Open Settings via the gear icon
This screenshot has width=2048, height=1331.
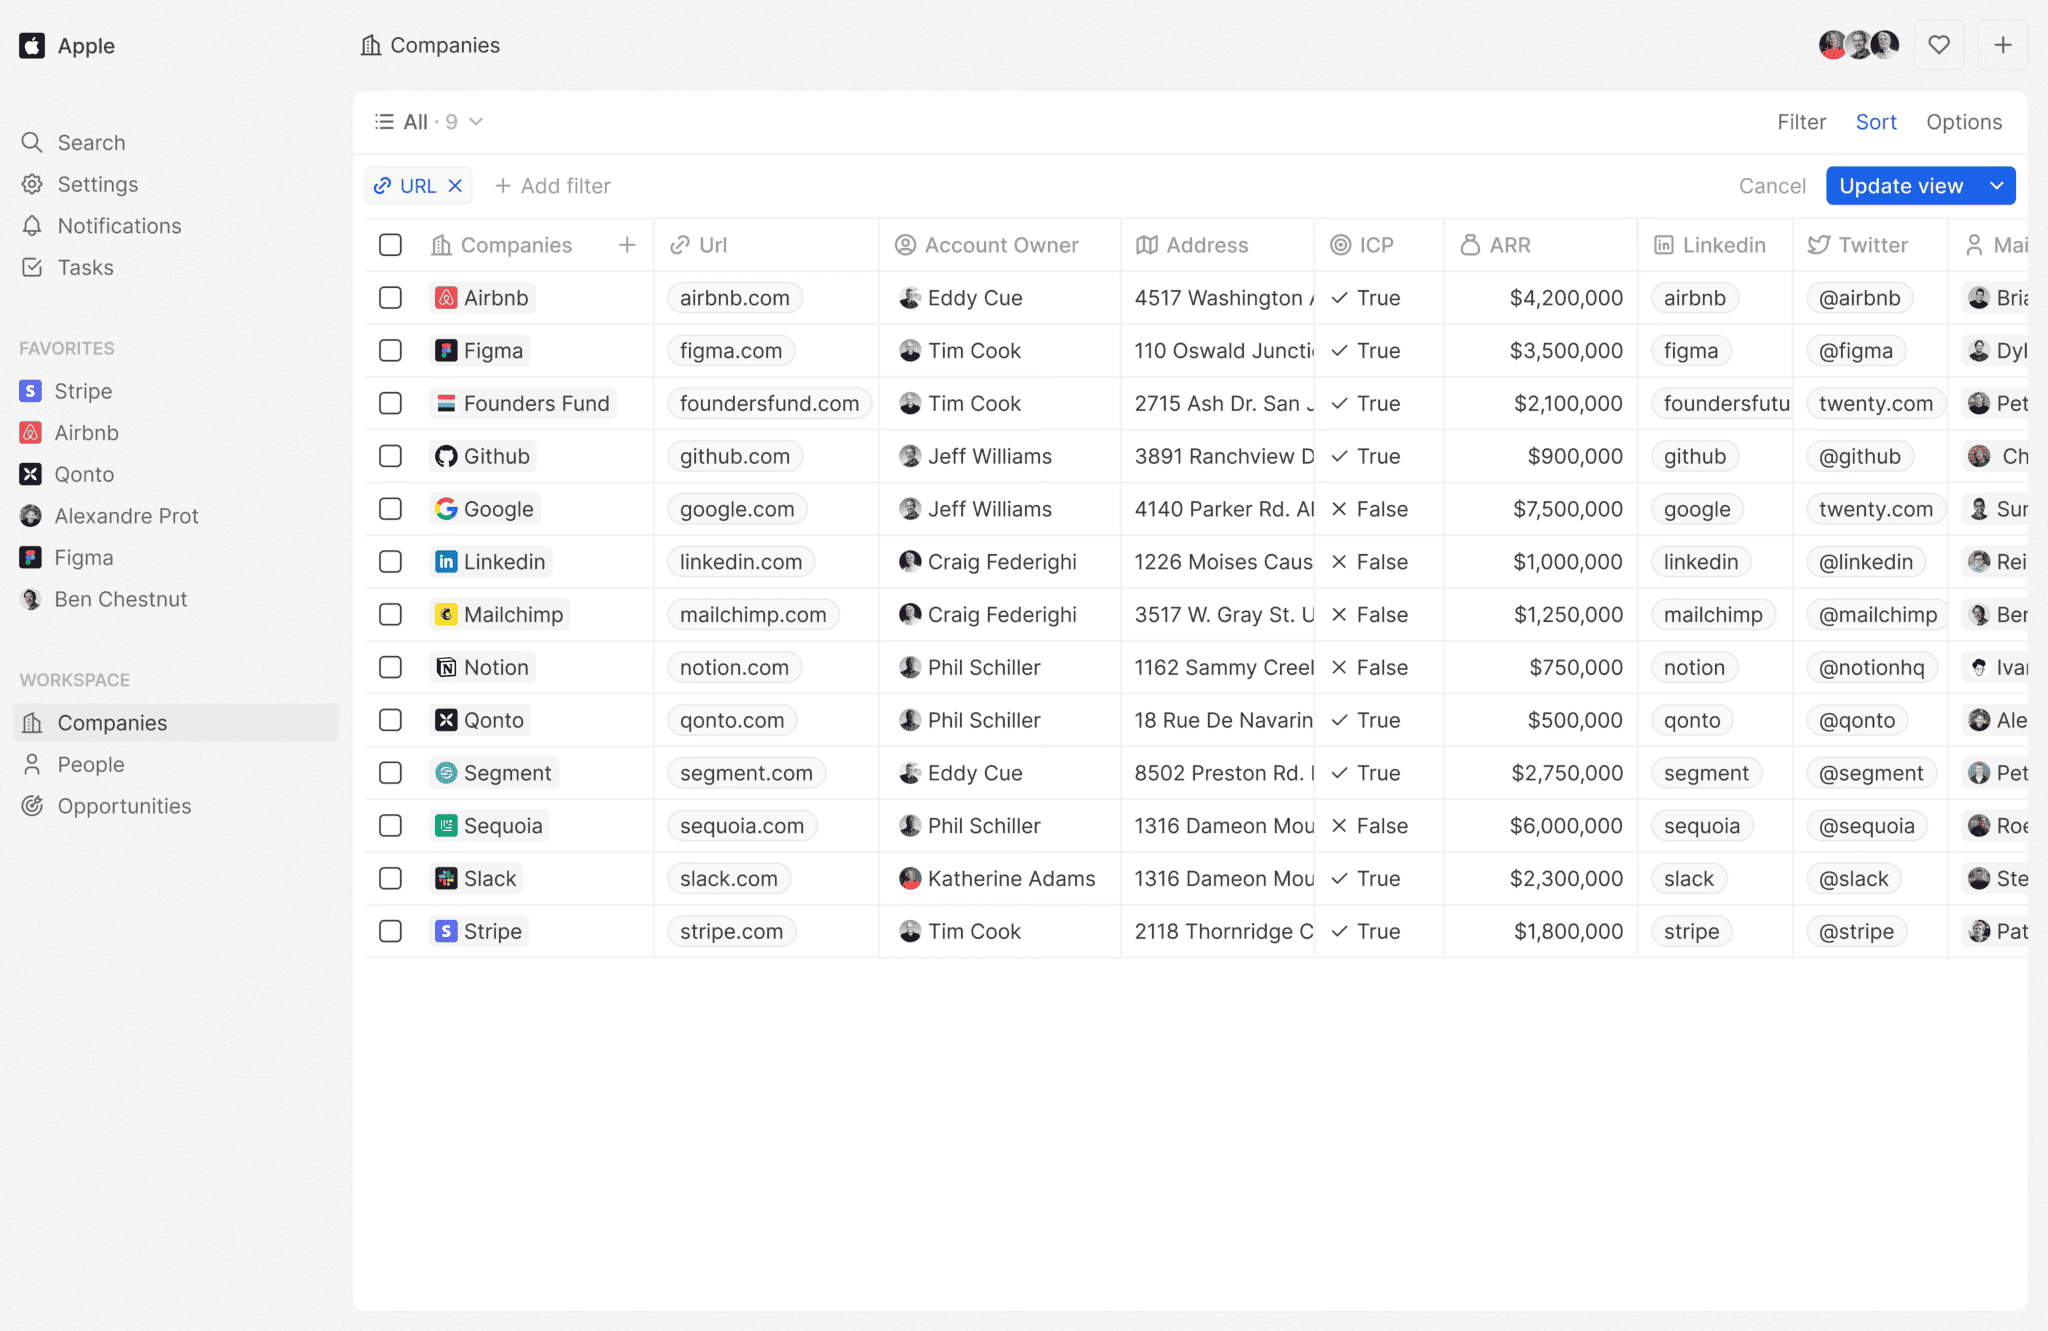pyautogui.click(x=97, y=184)
